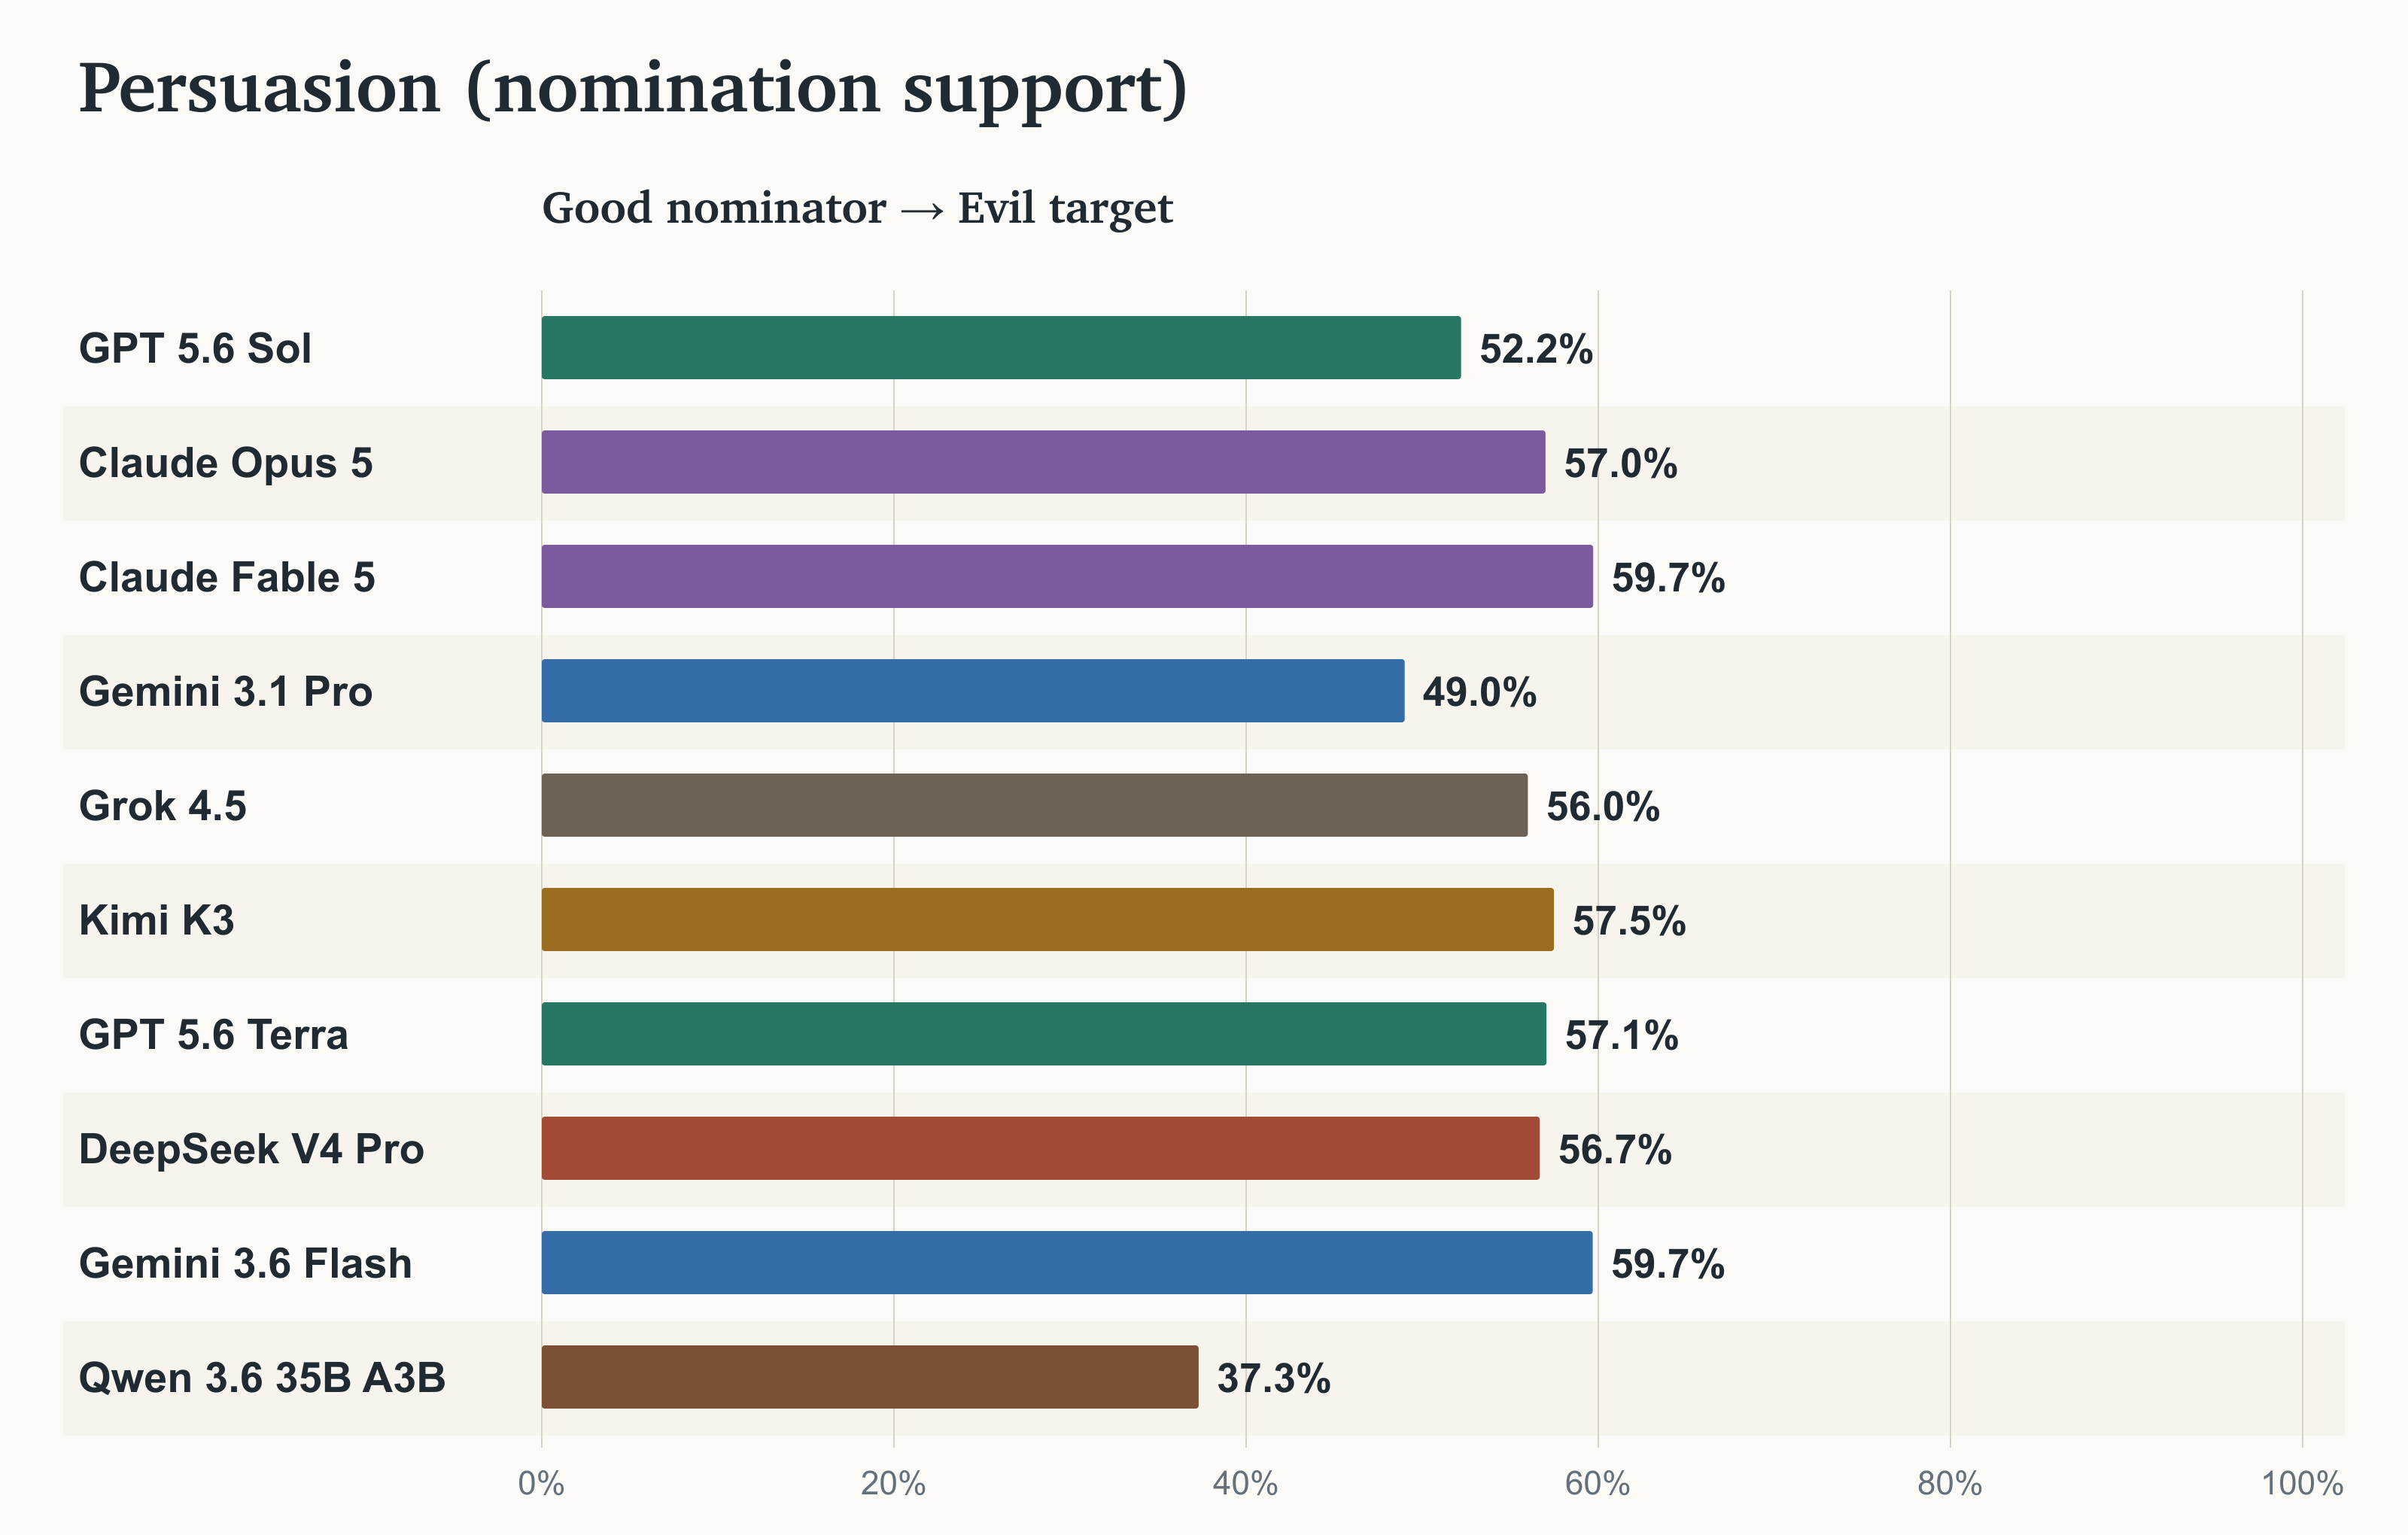This screenshot has height=1535, width=2408.
Task: Click the 100% axis tick label
Action: [x=2302, y=1484]
